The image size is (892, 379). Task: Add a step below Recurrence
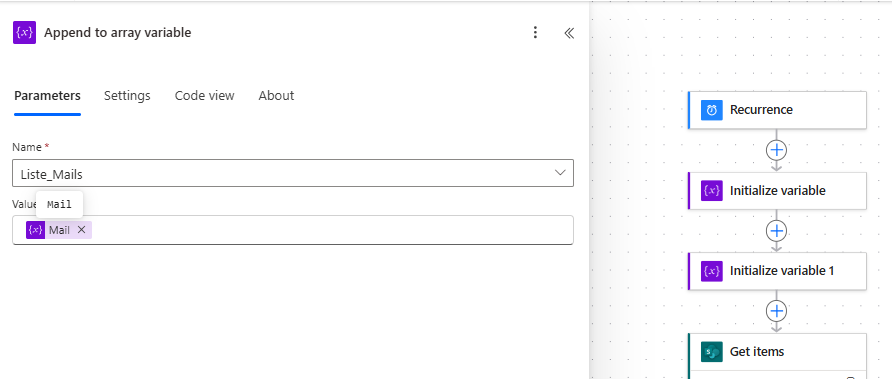[x=777, y=150]
